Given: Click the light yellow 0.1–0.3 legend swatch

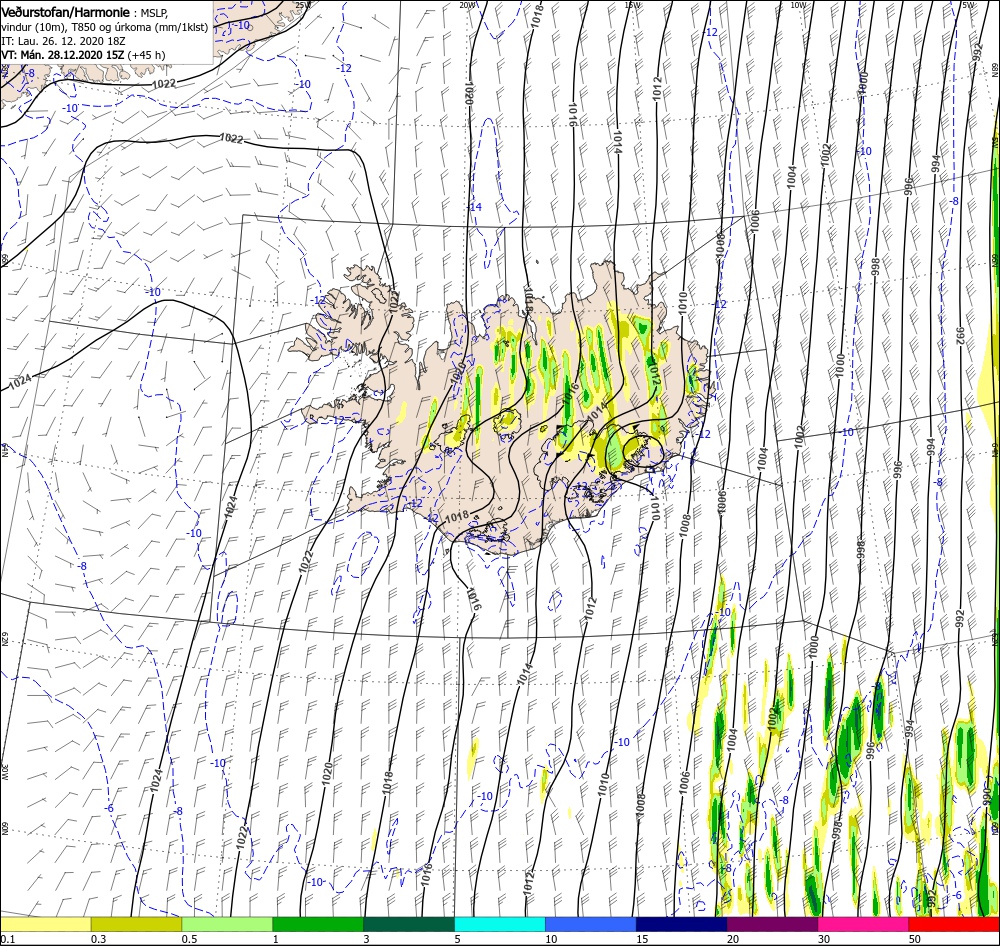Looking at the screenshot, I should coord(45,924).
